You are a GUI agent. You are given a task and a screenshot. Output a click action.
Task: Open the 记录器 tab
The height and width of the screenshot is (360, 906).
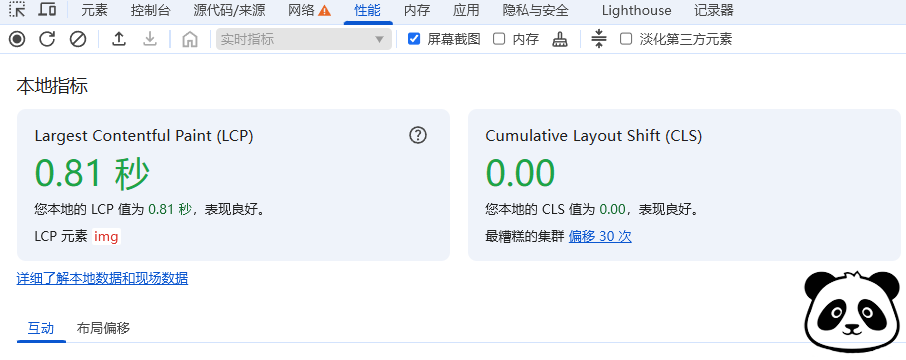pyautogui.click(x=714, y=10)
